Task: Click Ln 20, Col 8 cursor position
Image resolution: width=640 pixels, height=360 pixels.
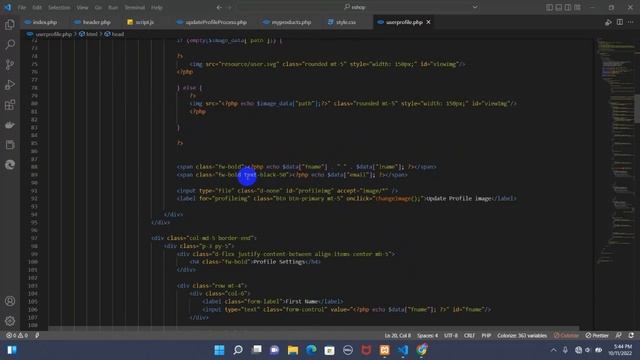Action: tap(398, 336)
